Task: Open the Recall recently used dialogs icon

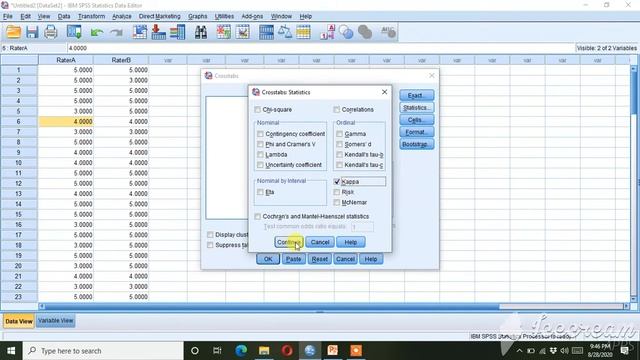Action: (x=74, y=32)
